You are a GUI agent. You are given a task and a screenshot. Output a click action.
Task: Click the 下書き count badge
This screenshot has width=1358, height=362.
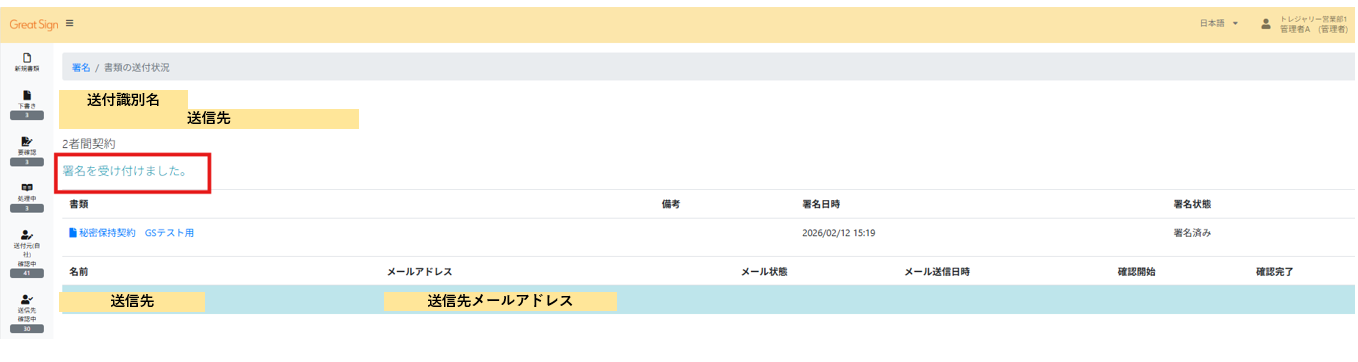coord(27,115)
